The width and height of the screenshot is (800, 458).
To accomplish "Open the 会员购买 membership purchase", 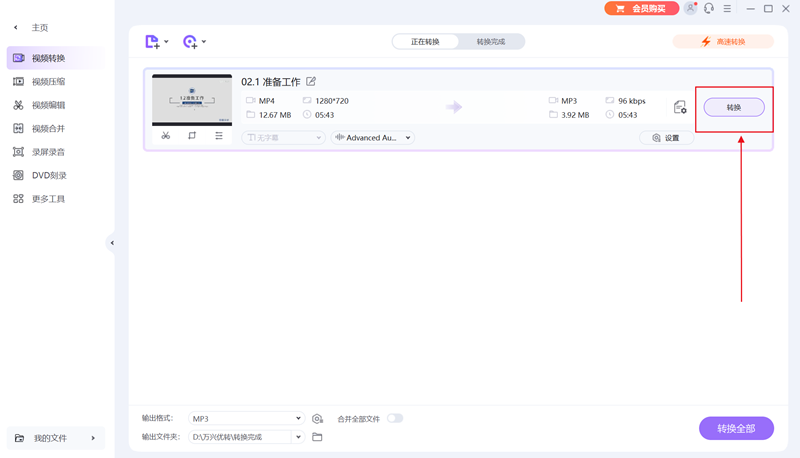I will pos(641,9).
